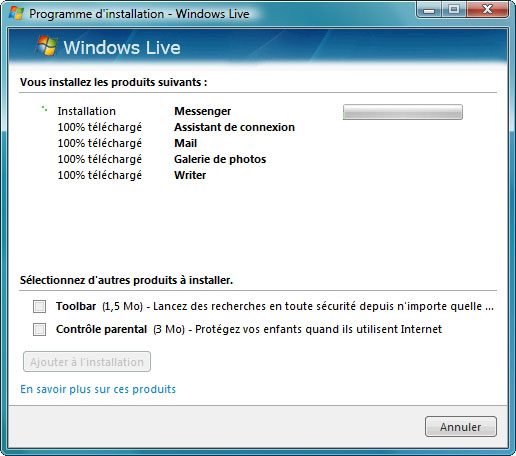Click the Galerie de photos entry
This screenshot has height=456, width=516.
click(x=220, y=159)
